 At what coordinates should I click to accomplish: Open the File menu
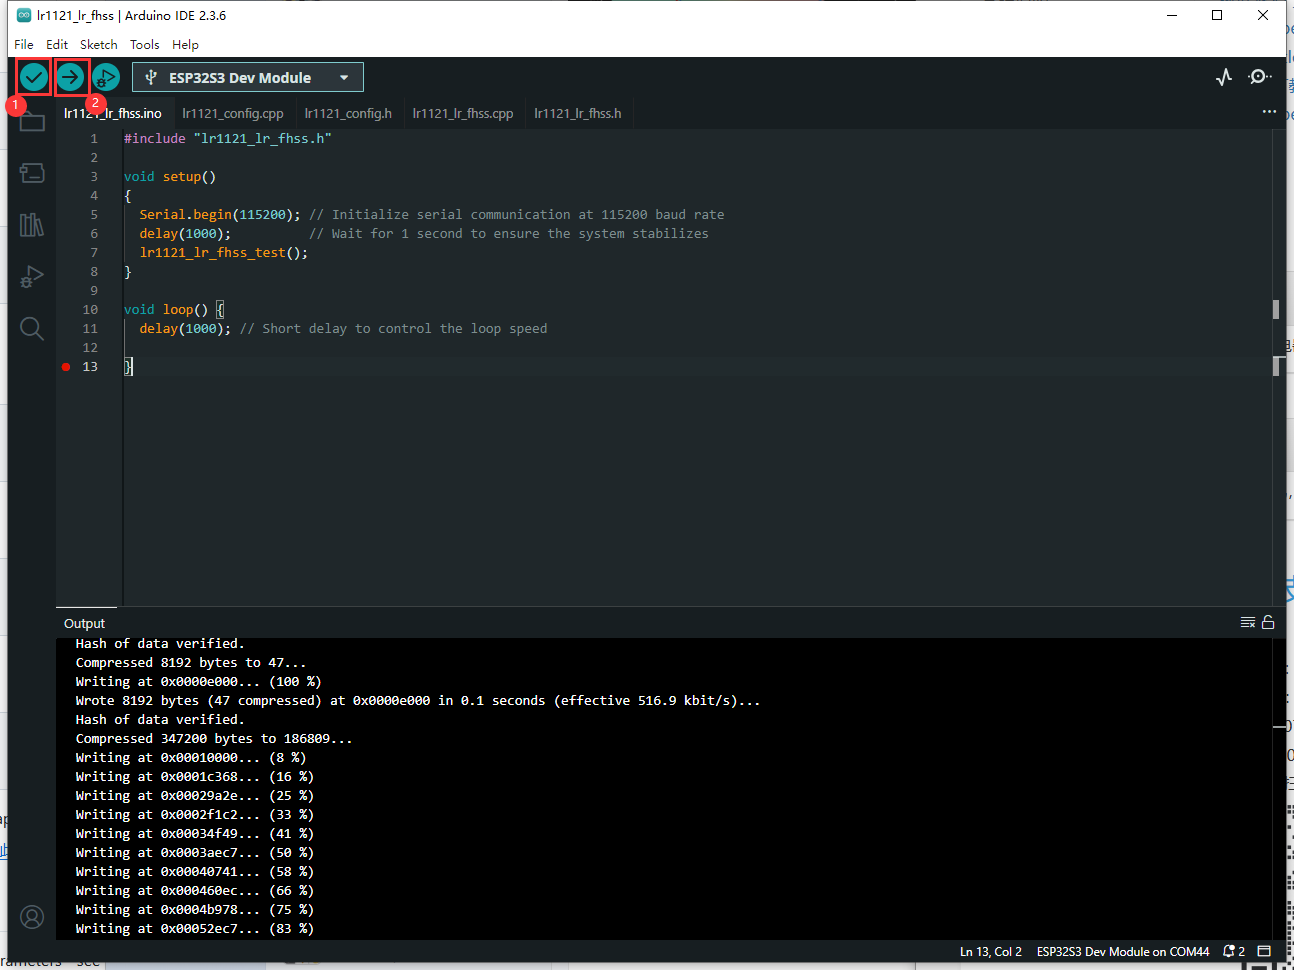(x=24, y=44)
